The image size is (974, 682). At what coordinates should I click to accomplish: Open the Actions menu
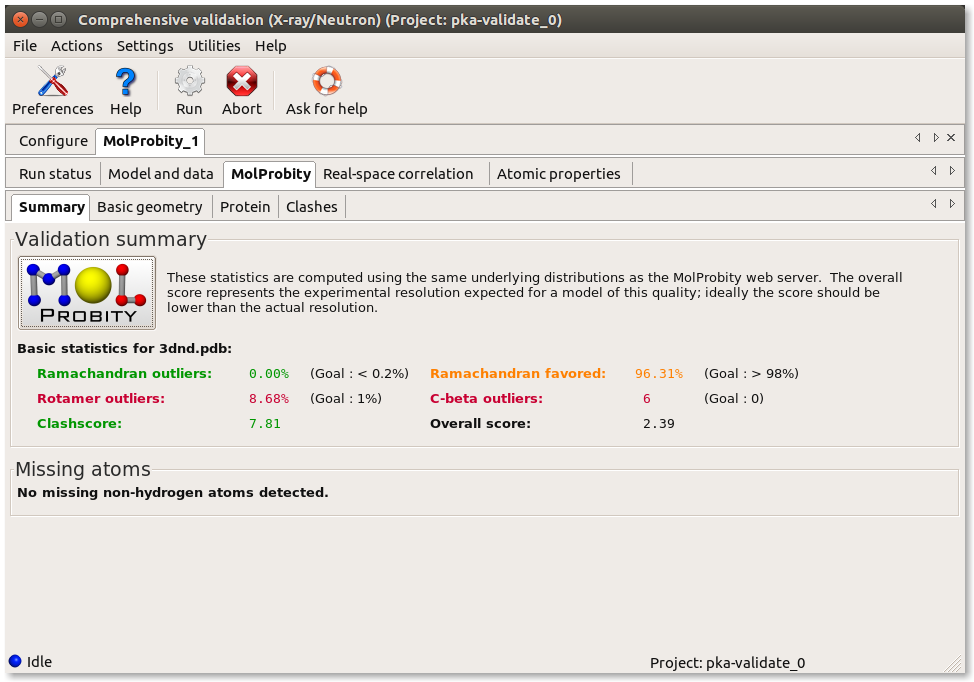76,45
